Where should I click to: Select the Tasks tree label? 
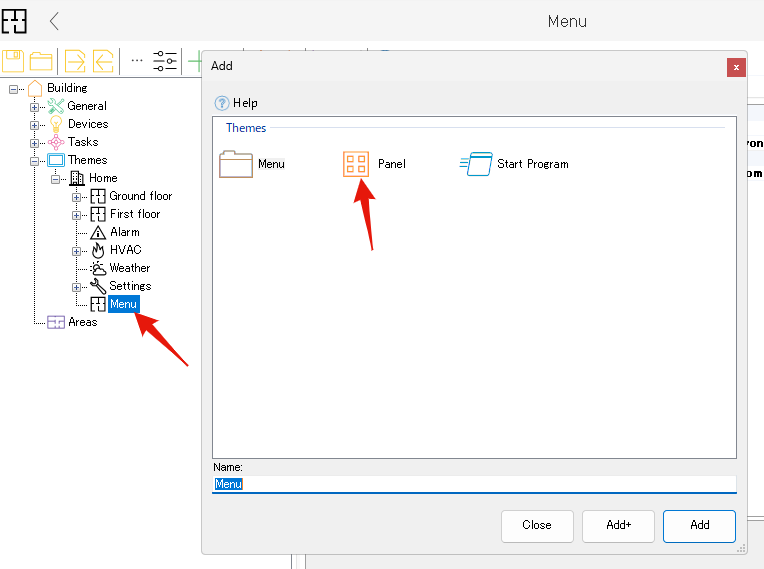pyautogui.click(x=83, y=142)
